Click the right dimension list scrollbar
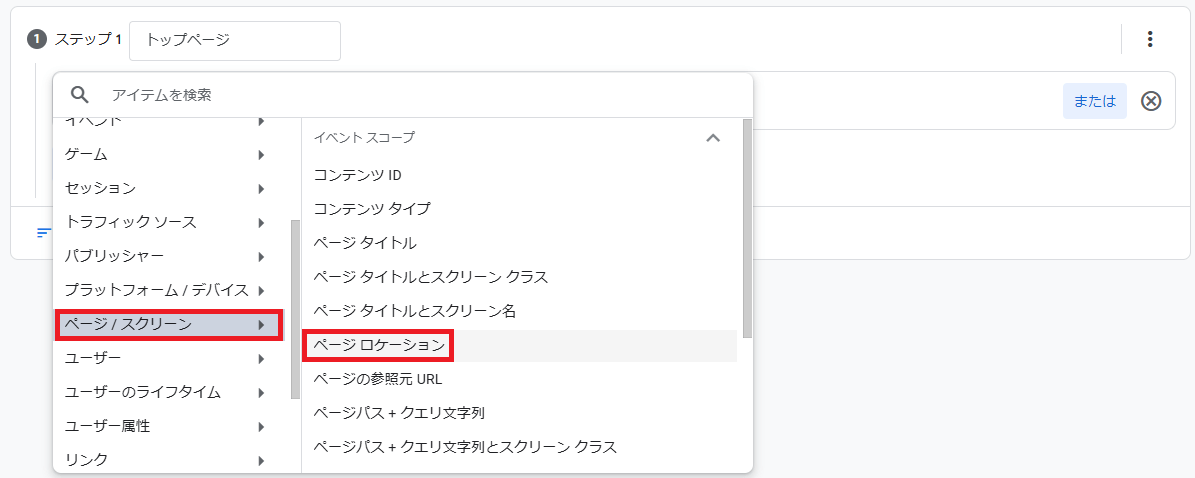The height and width of the screenshot is (478, 1195). point(747,230)
